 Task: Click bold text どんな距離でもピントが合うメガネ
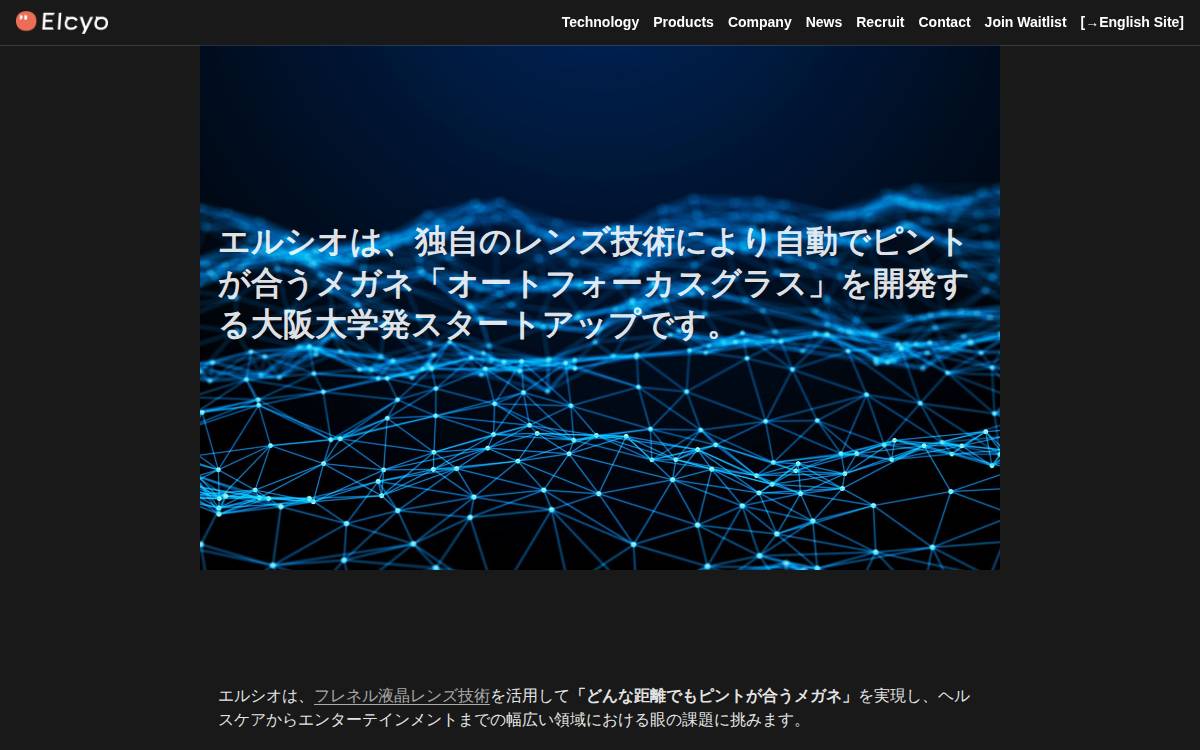[x=714, y=696]
